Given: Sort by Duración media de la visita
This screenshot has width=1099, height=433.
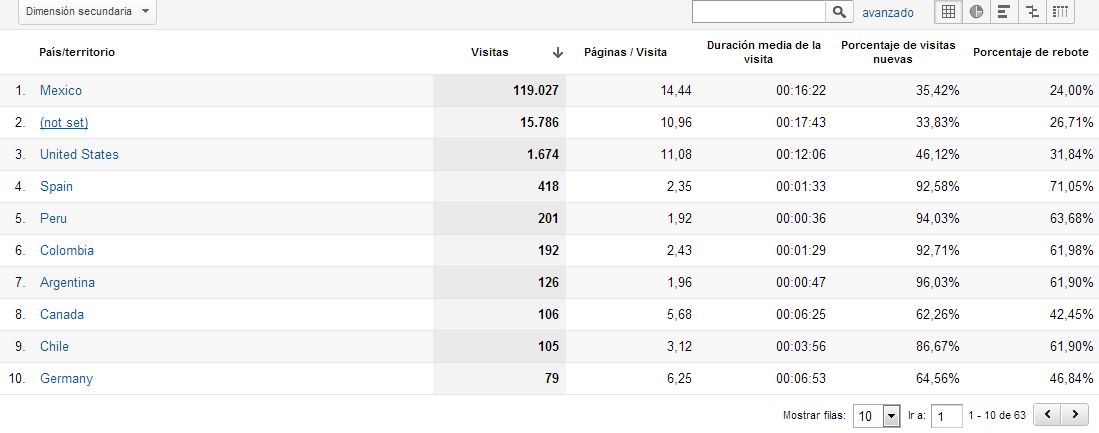Looking at the screenshot, I should pos(763,52).
